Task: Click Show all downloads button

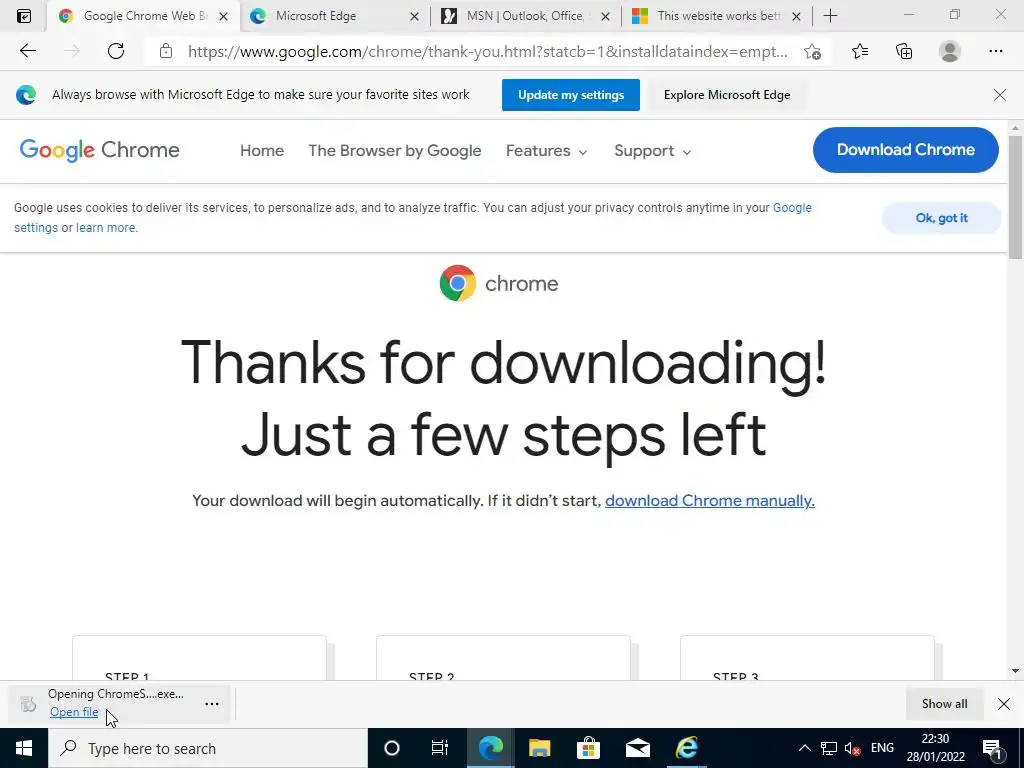Action: (944, 703)
